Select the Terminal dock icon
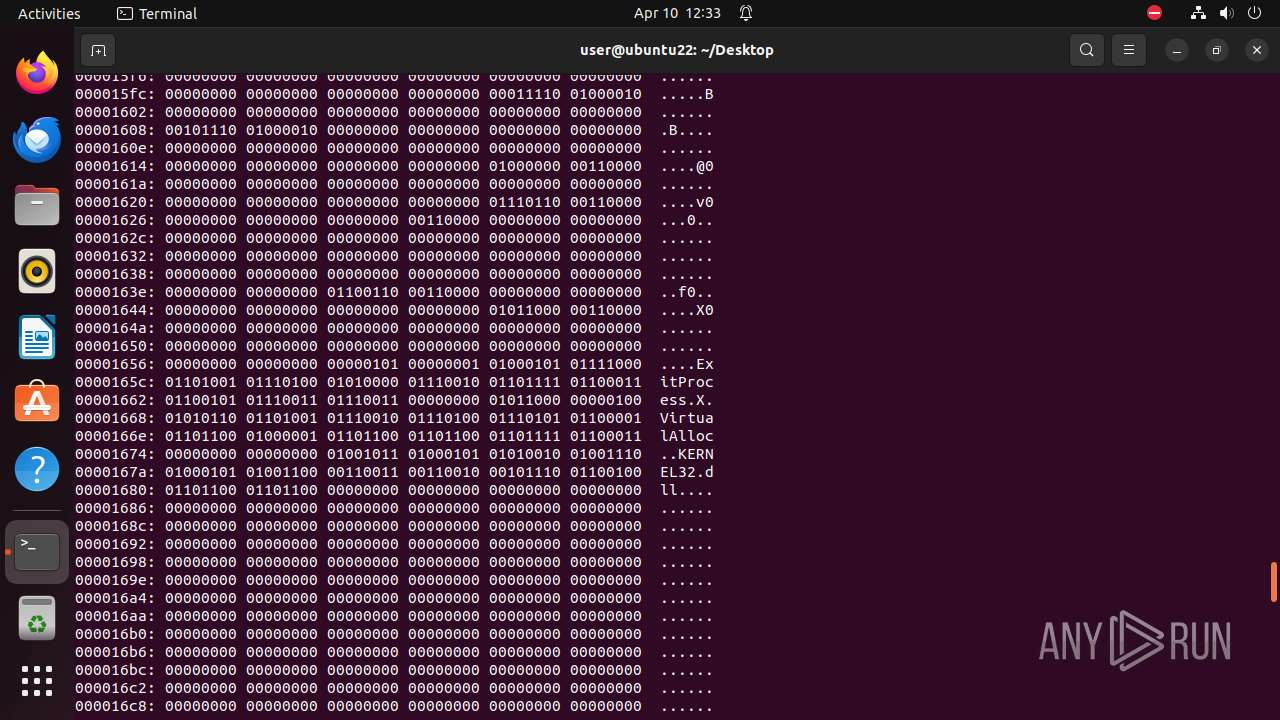This screenshot has width=1280, height=720. click(x=37, y=552)
